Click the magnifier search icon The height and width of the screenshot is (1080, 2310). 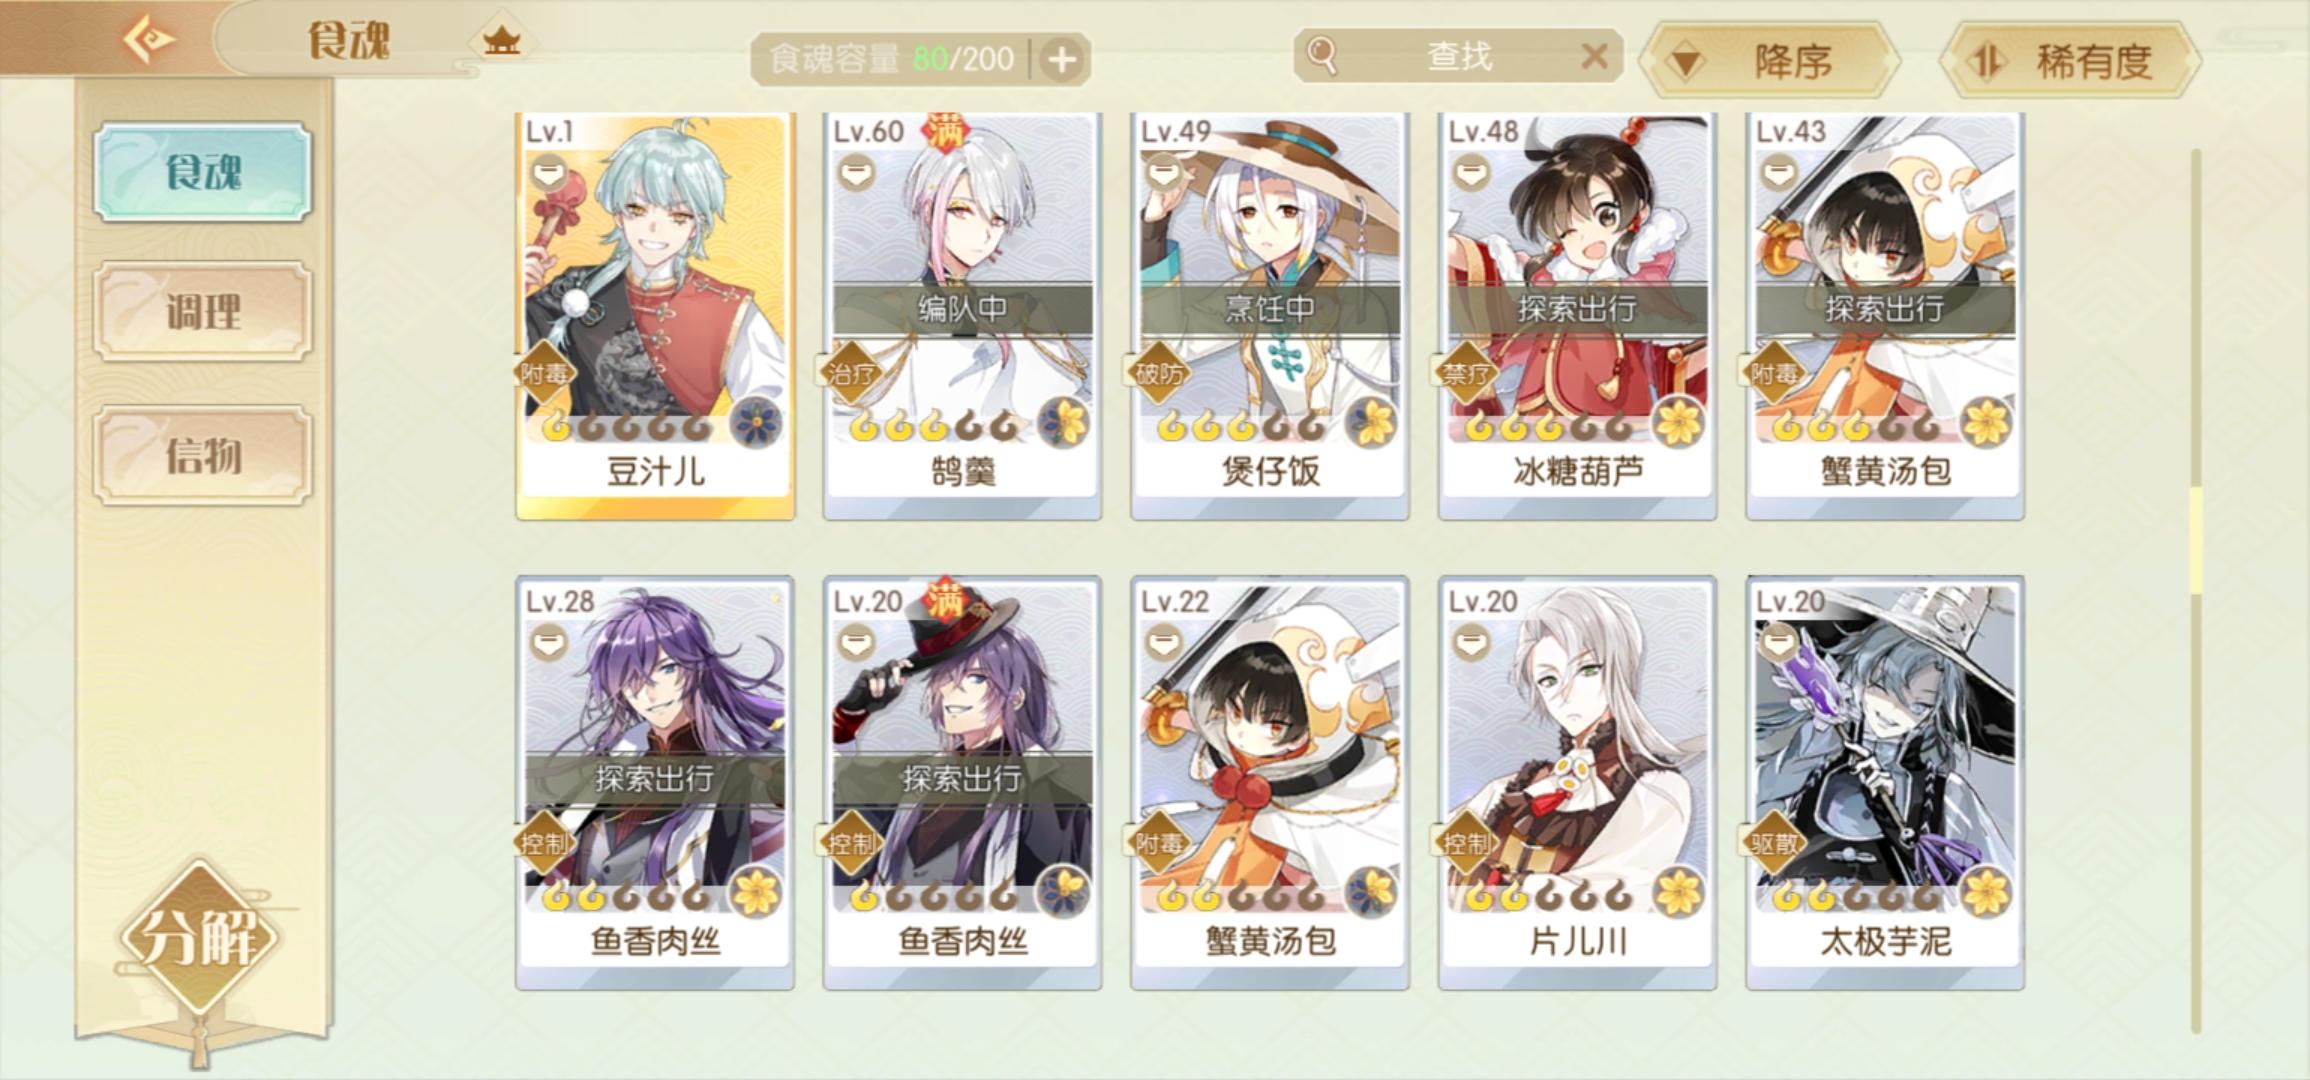pyautogui.click(x=1322, y=55)
